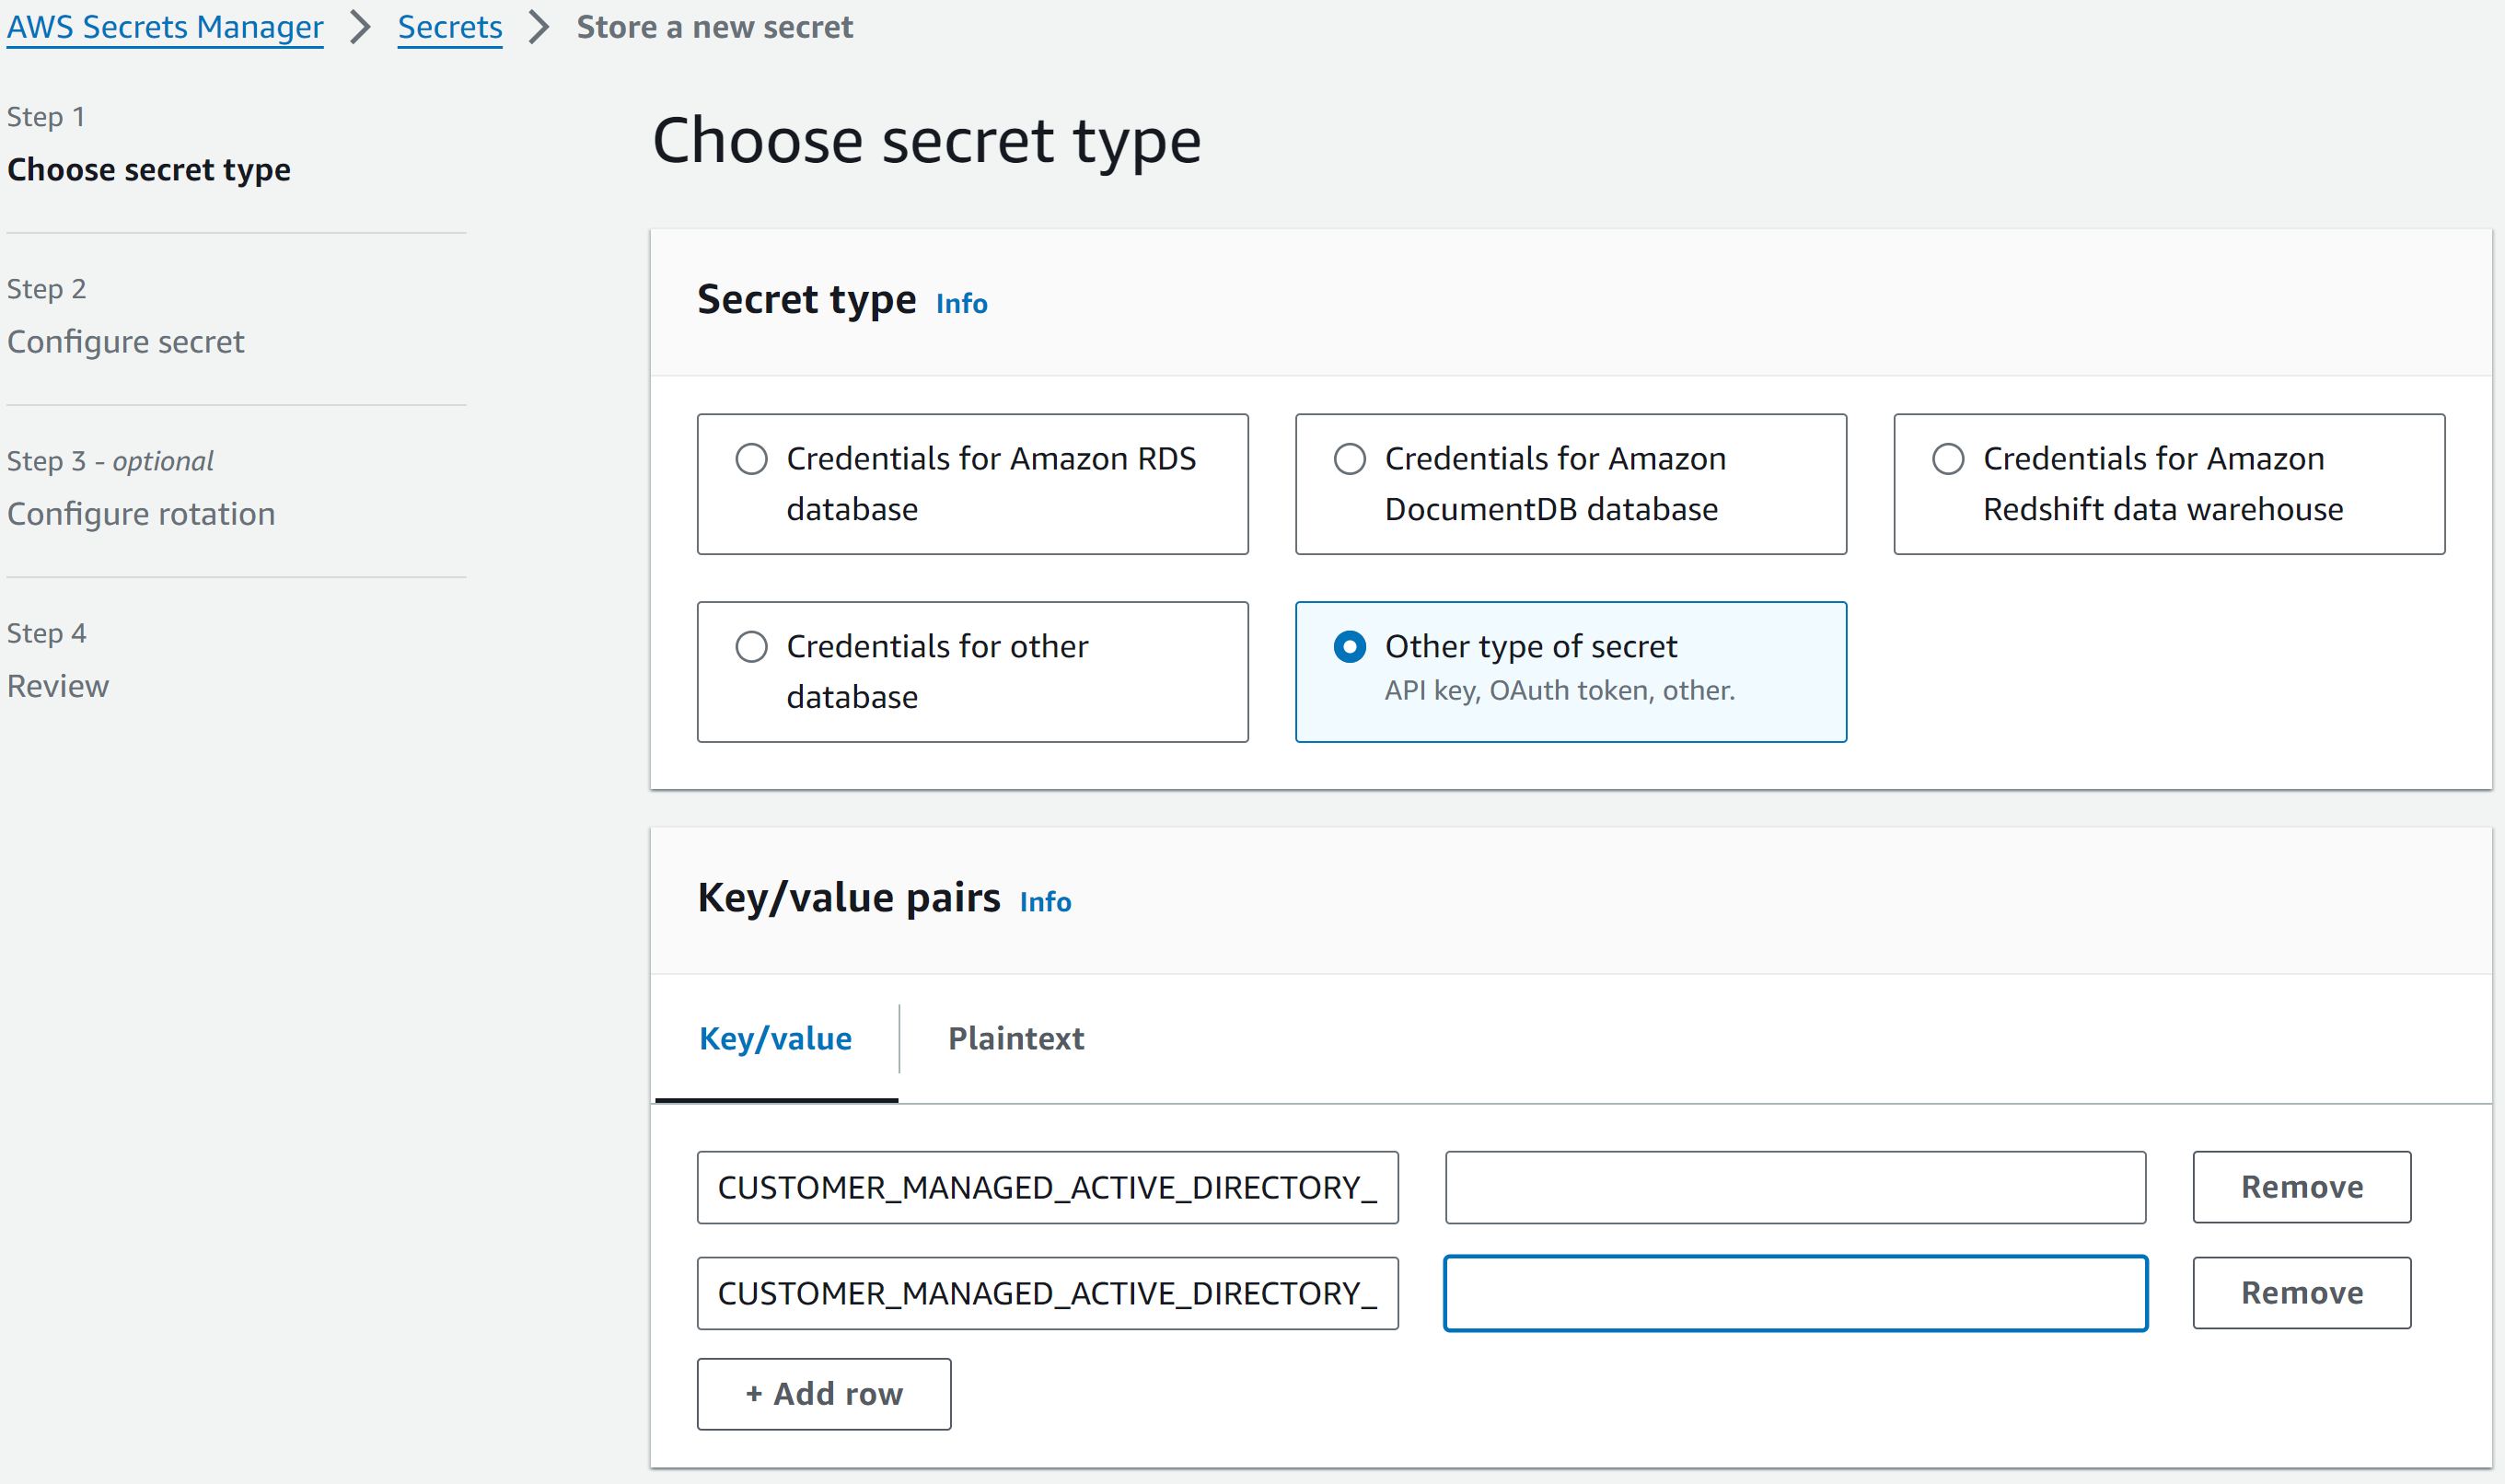Switch to the Key/value tab

(775, 1038)
